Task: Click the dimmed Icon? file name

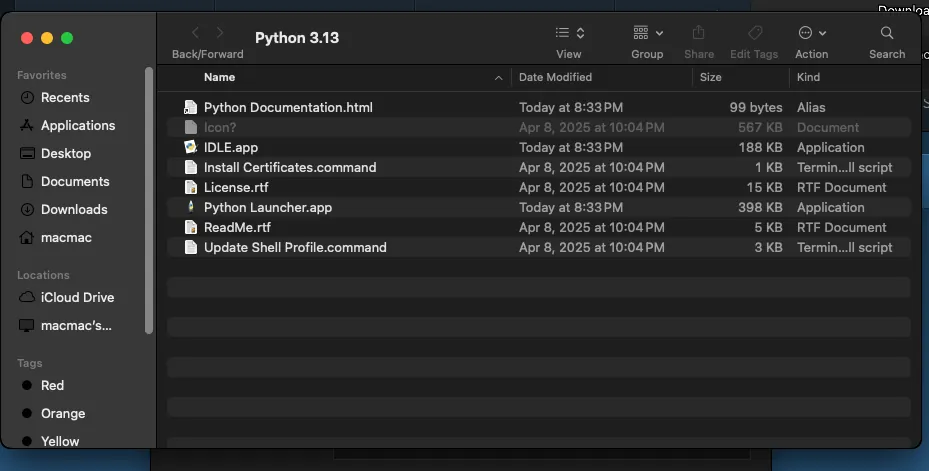Action: pyautogui.click(x=220, y=127)
